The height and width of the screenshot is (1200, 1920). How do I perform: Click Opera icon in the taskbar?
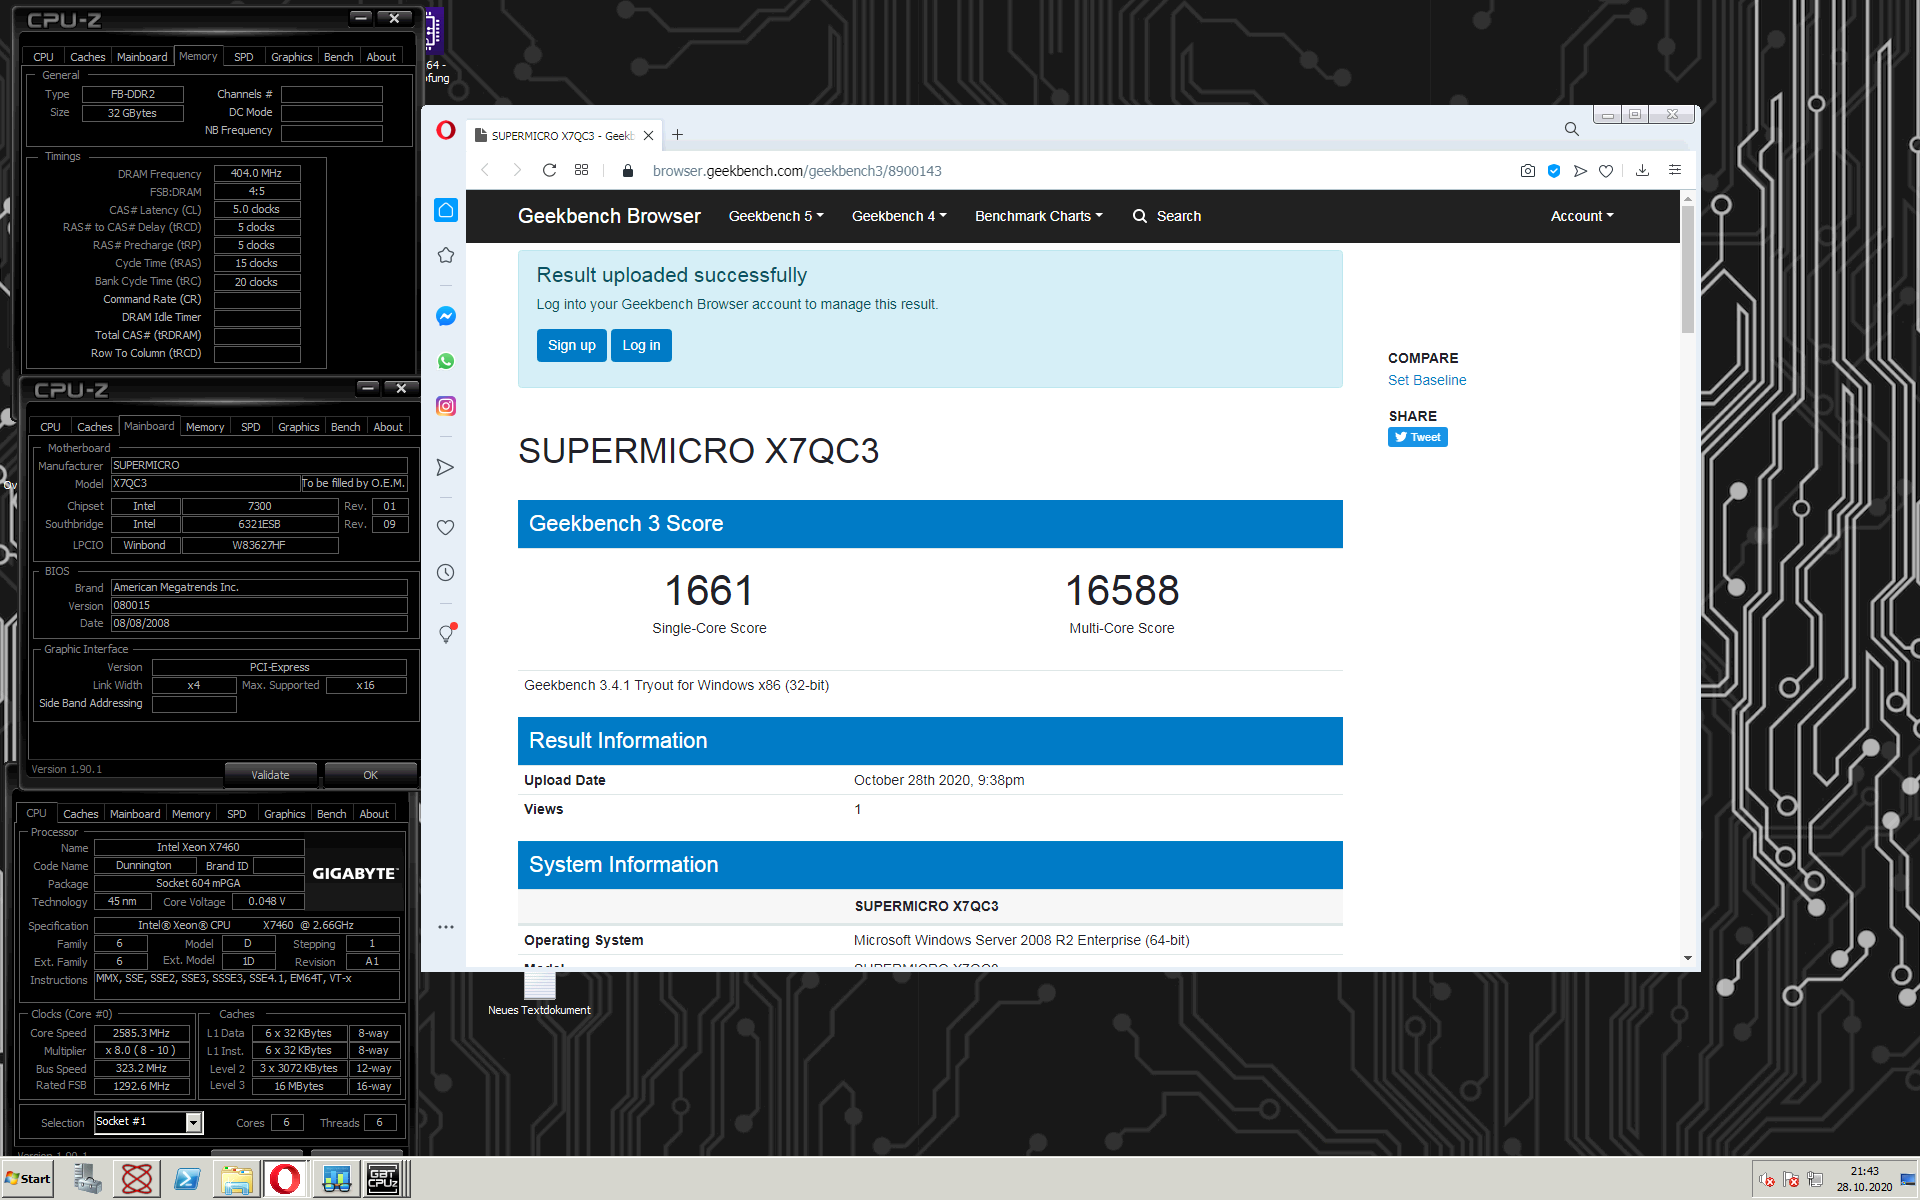coord(285,1179)
